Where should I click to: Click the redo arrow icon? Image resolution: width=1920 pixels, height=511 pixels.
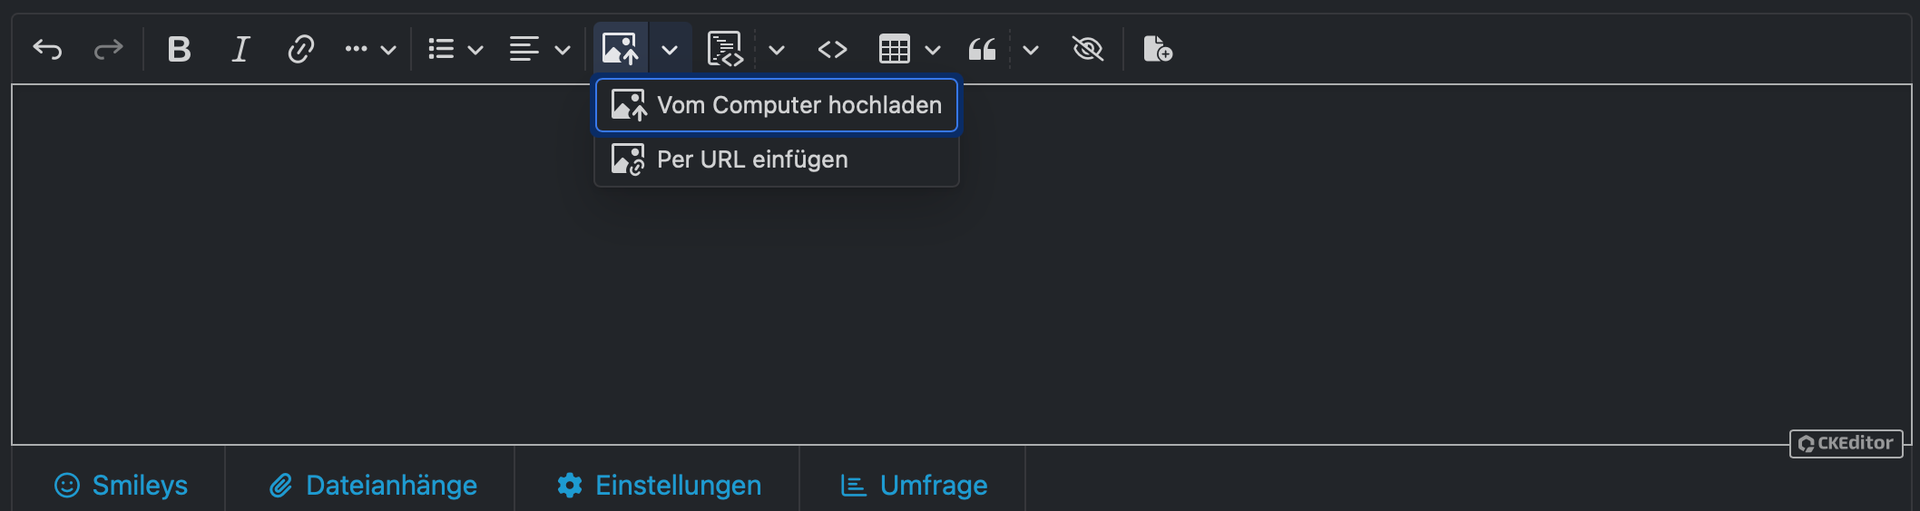108,49
